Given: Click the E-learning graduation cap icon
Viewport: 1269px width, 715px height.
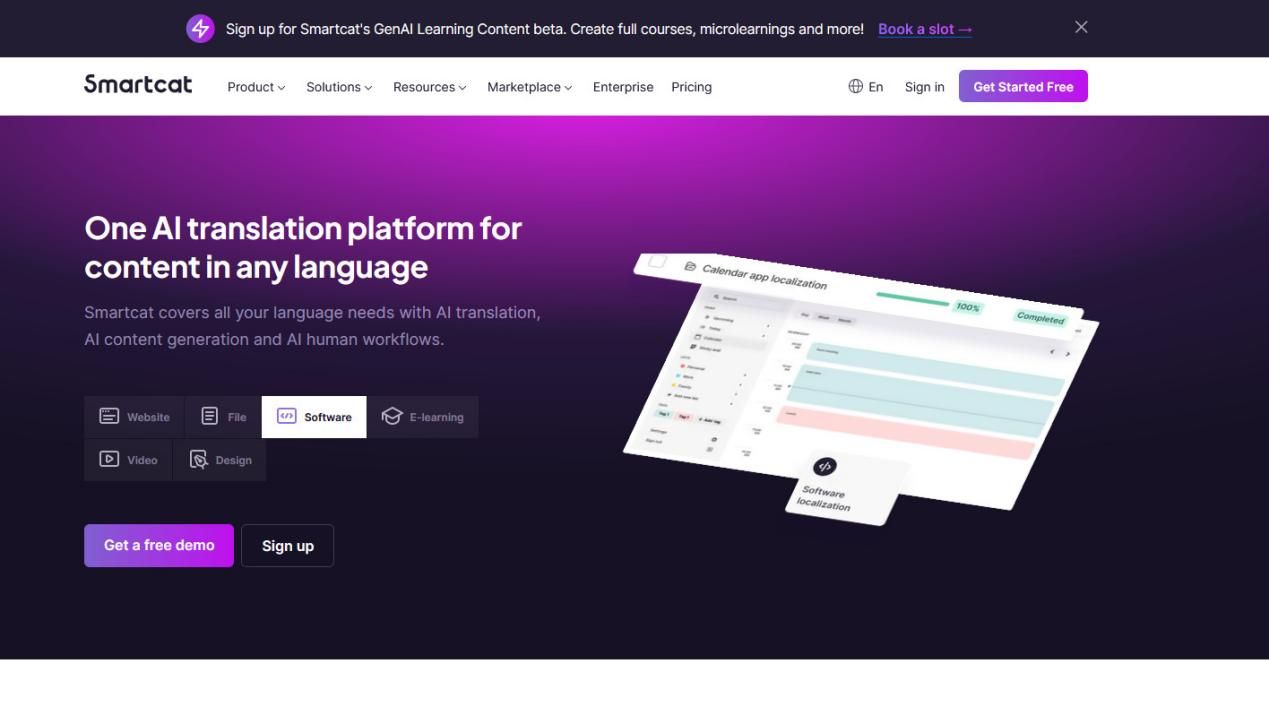Looking at the screenshot, I should click(x=391, y=416).
